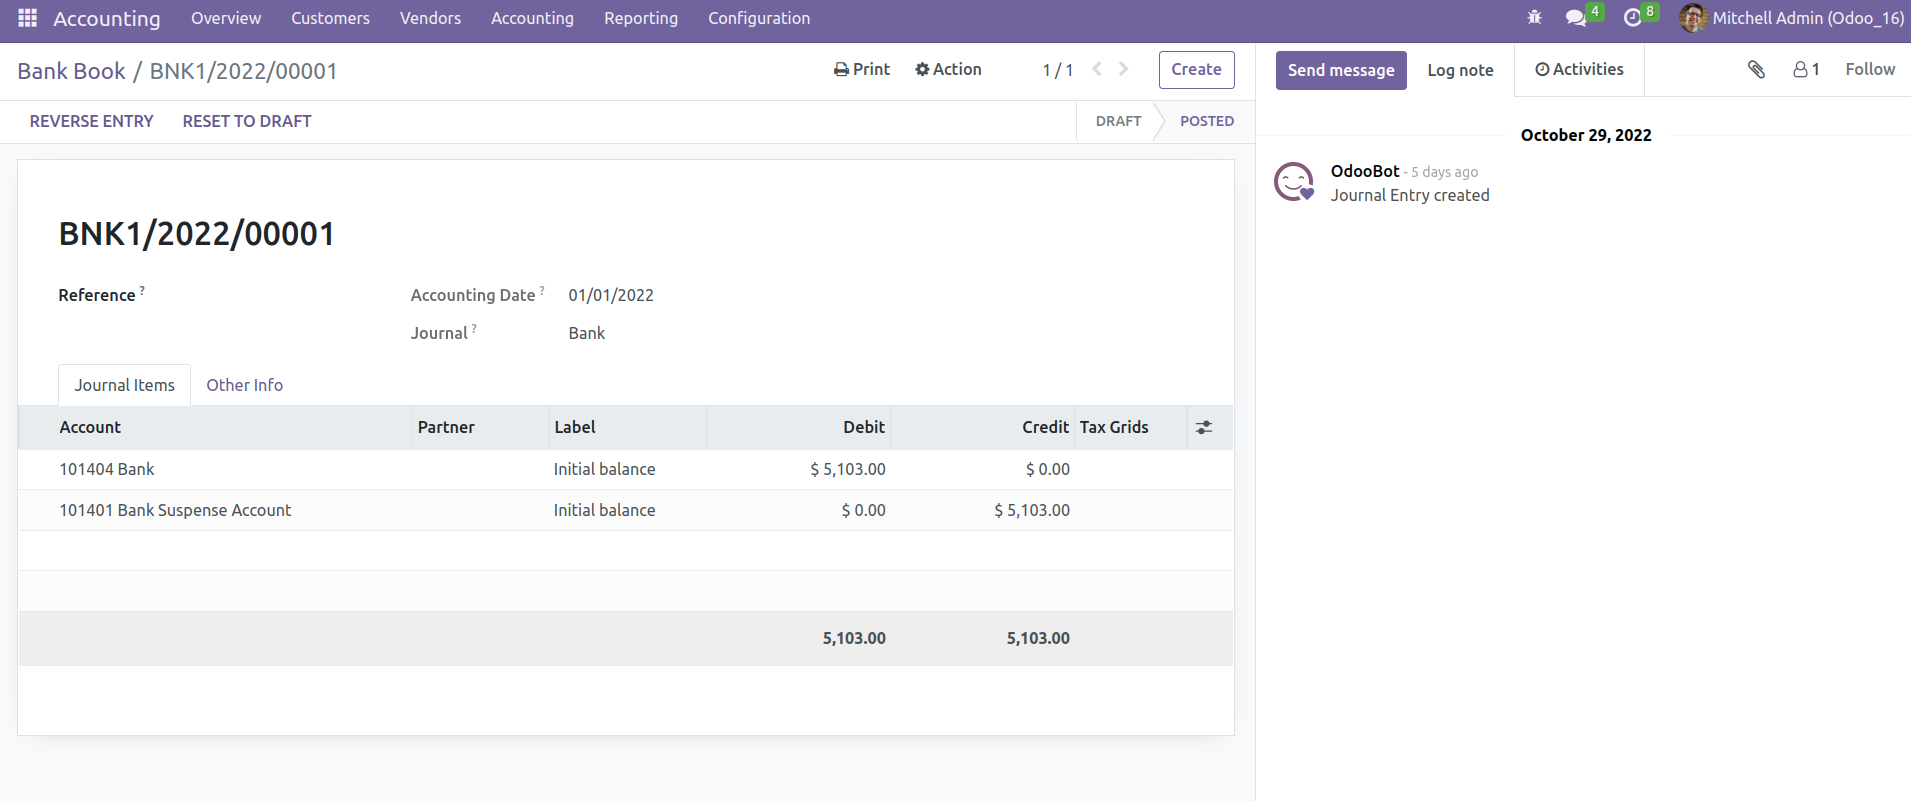
Task: Open the Configuration menu
Action: tap(759, 18)
